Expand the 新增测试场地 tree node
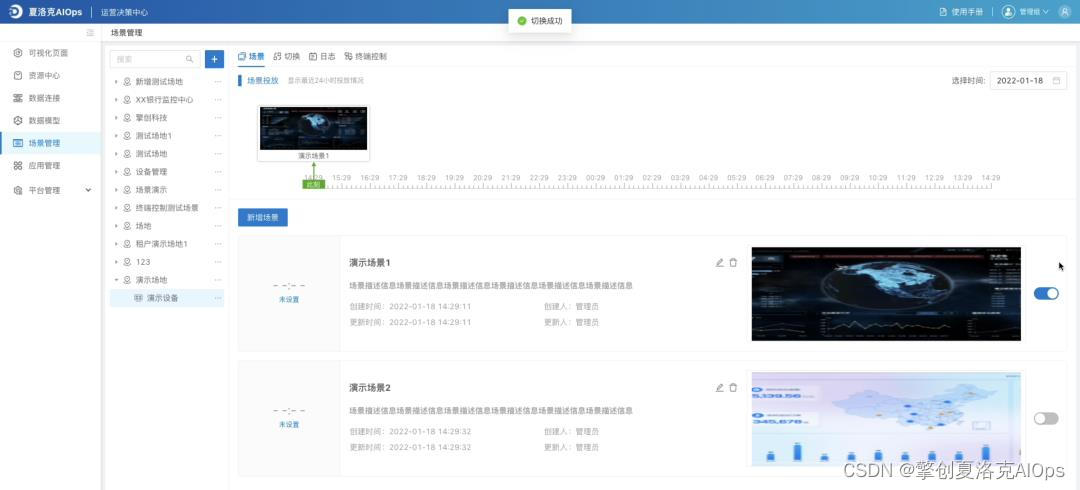This screenshot has height=490, width=1080. click(116, 82)
